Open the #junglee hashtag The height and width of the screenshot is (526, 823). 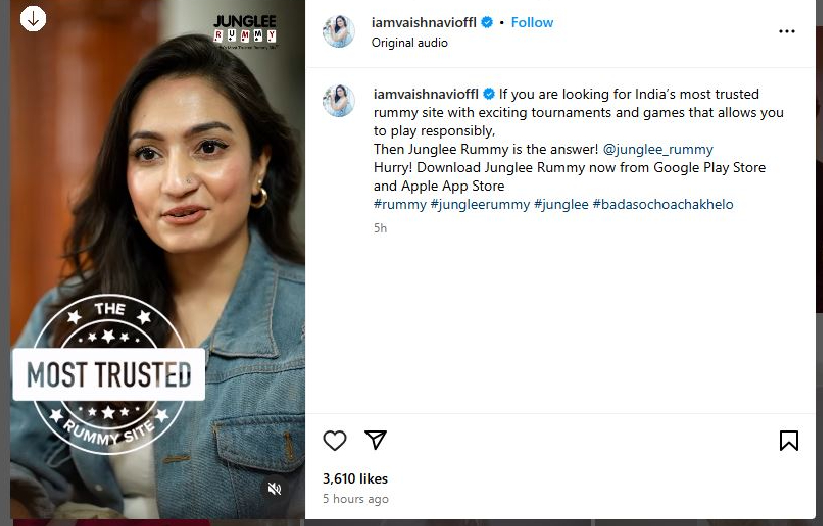click(560, 204)
